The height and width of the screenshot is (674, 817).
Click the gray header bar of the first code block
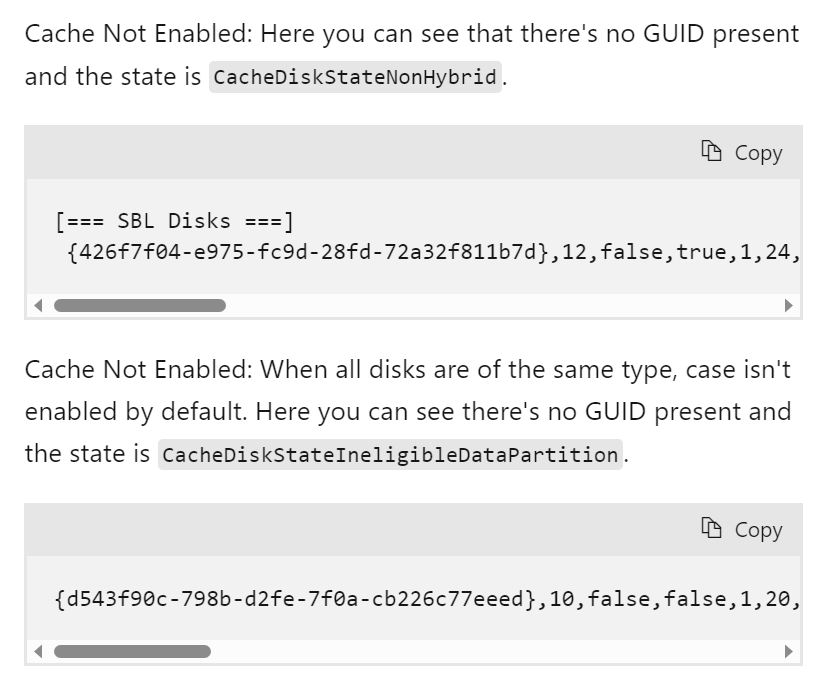click(350, 152)
